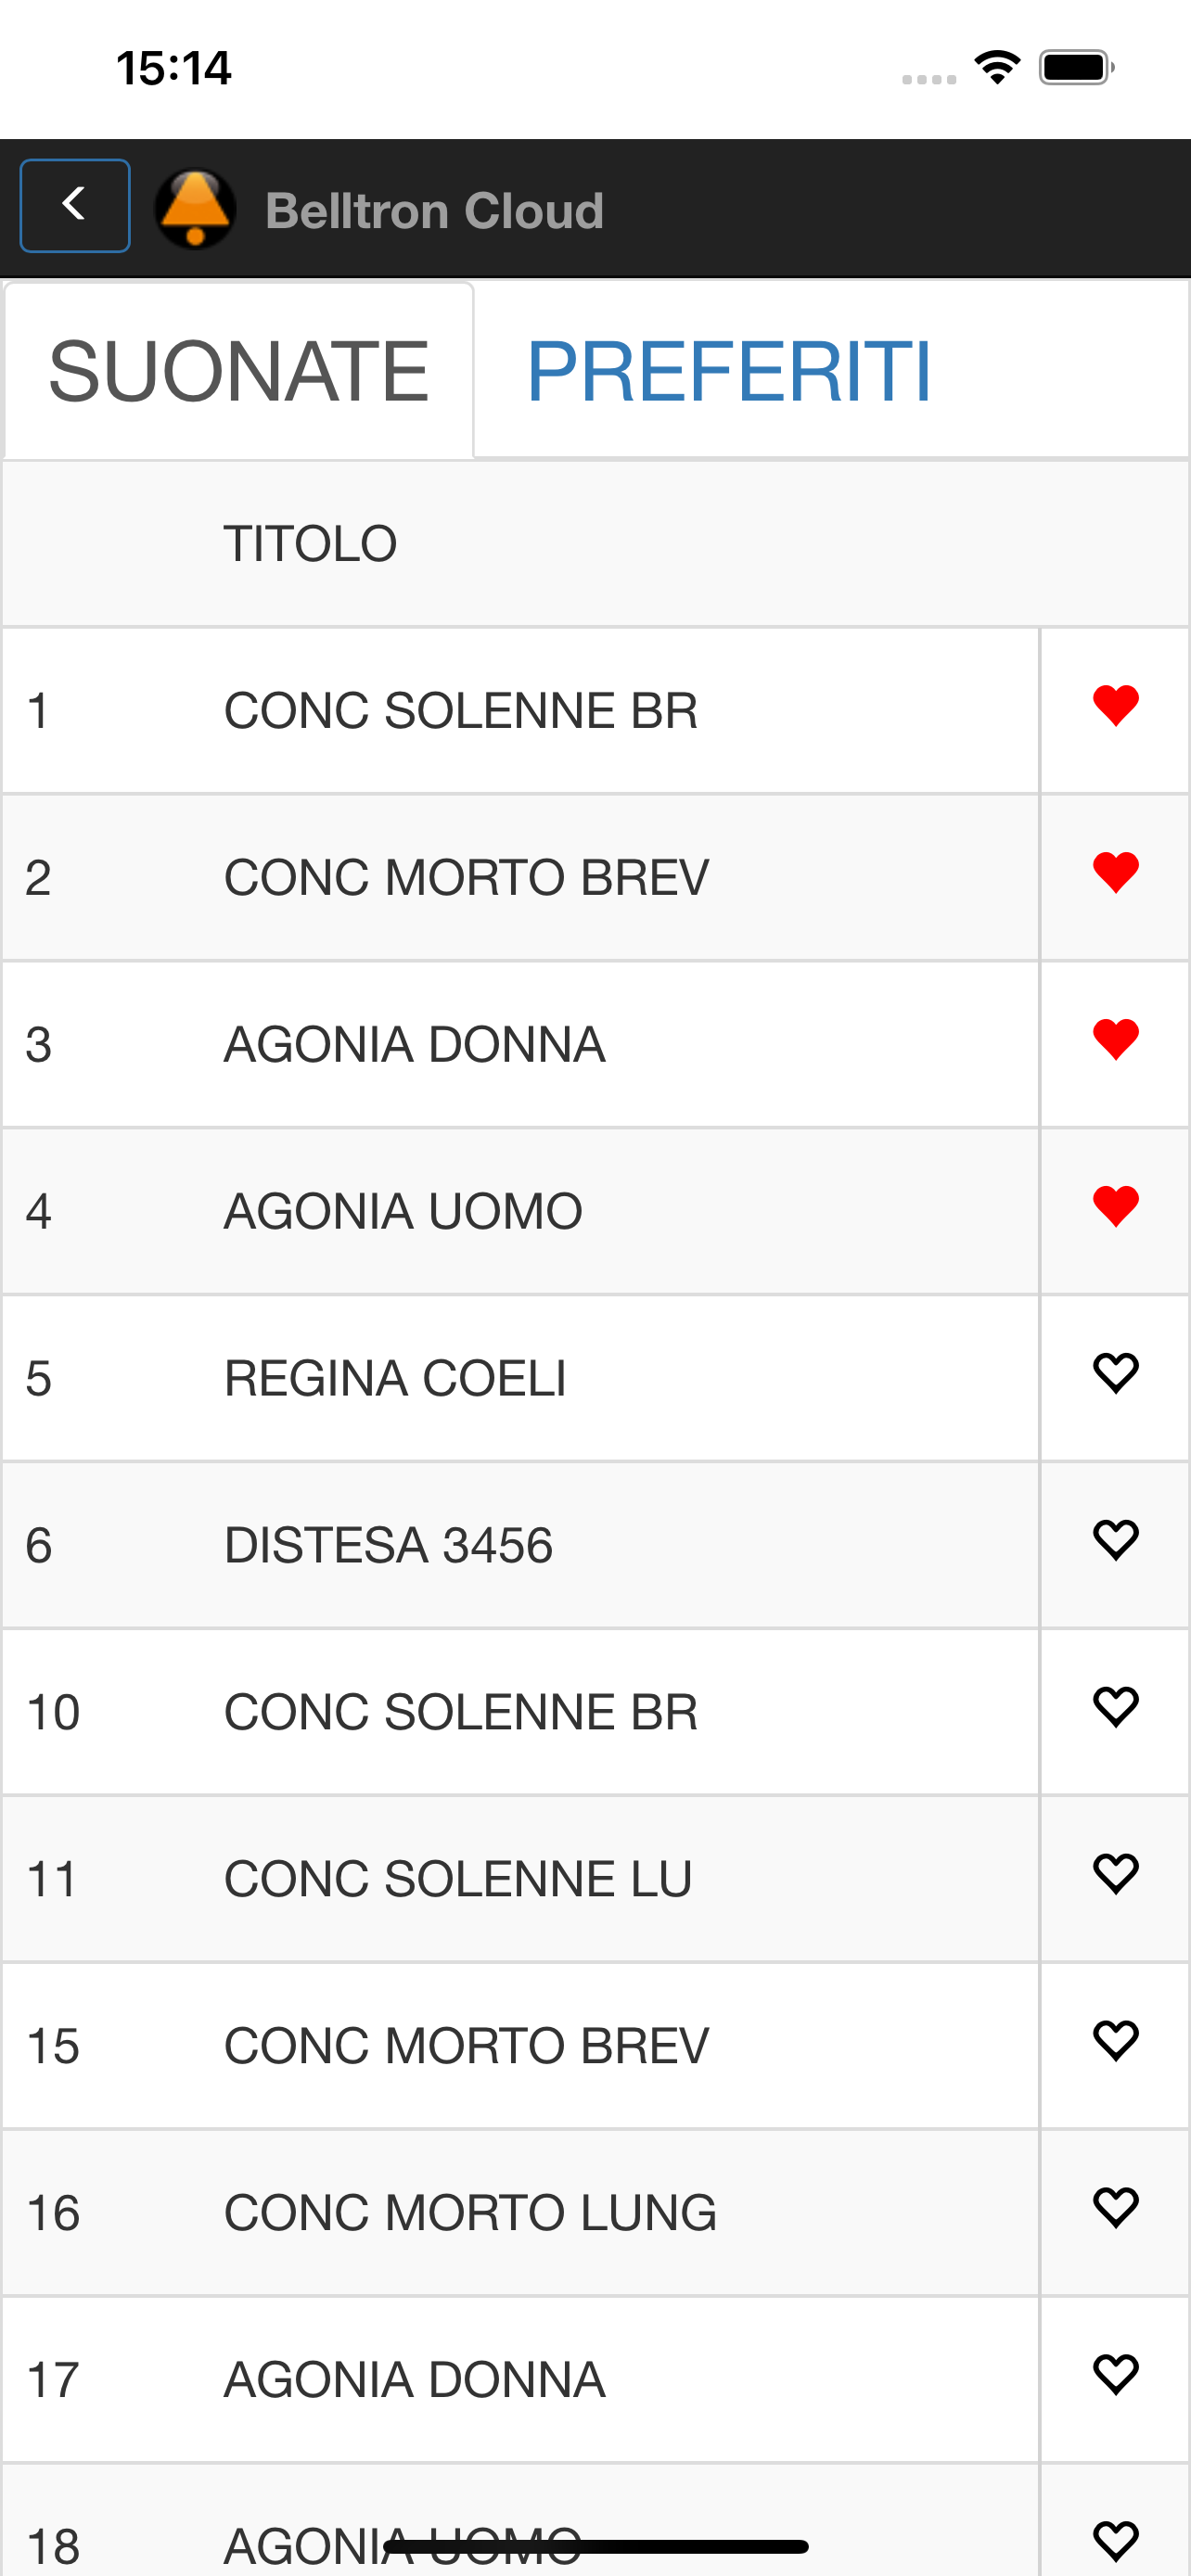Tap the back arrow button
The height and width of the screenshot is (2576, 1191).
pos(75,206)
